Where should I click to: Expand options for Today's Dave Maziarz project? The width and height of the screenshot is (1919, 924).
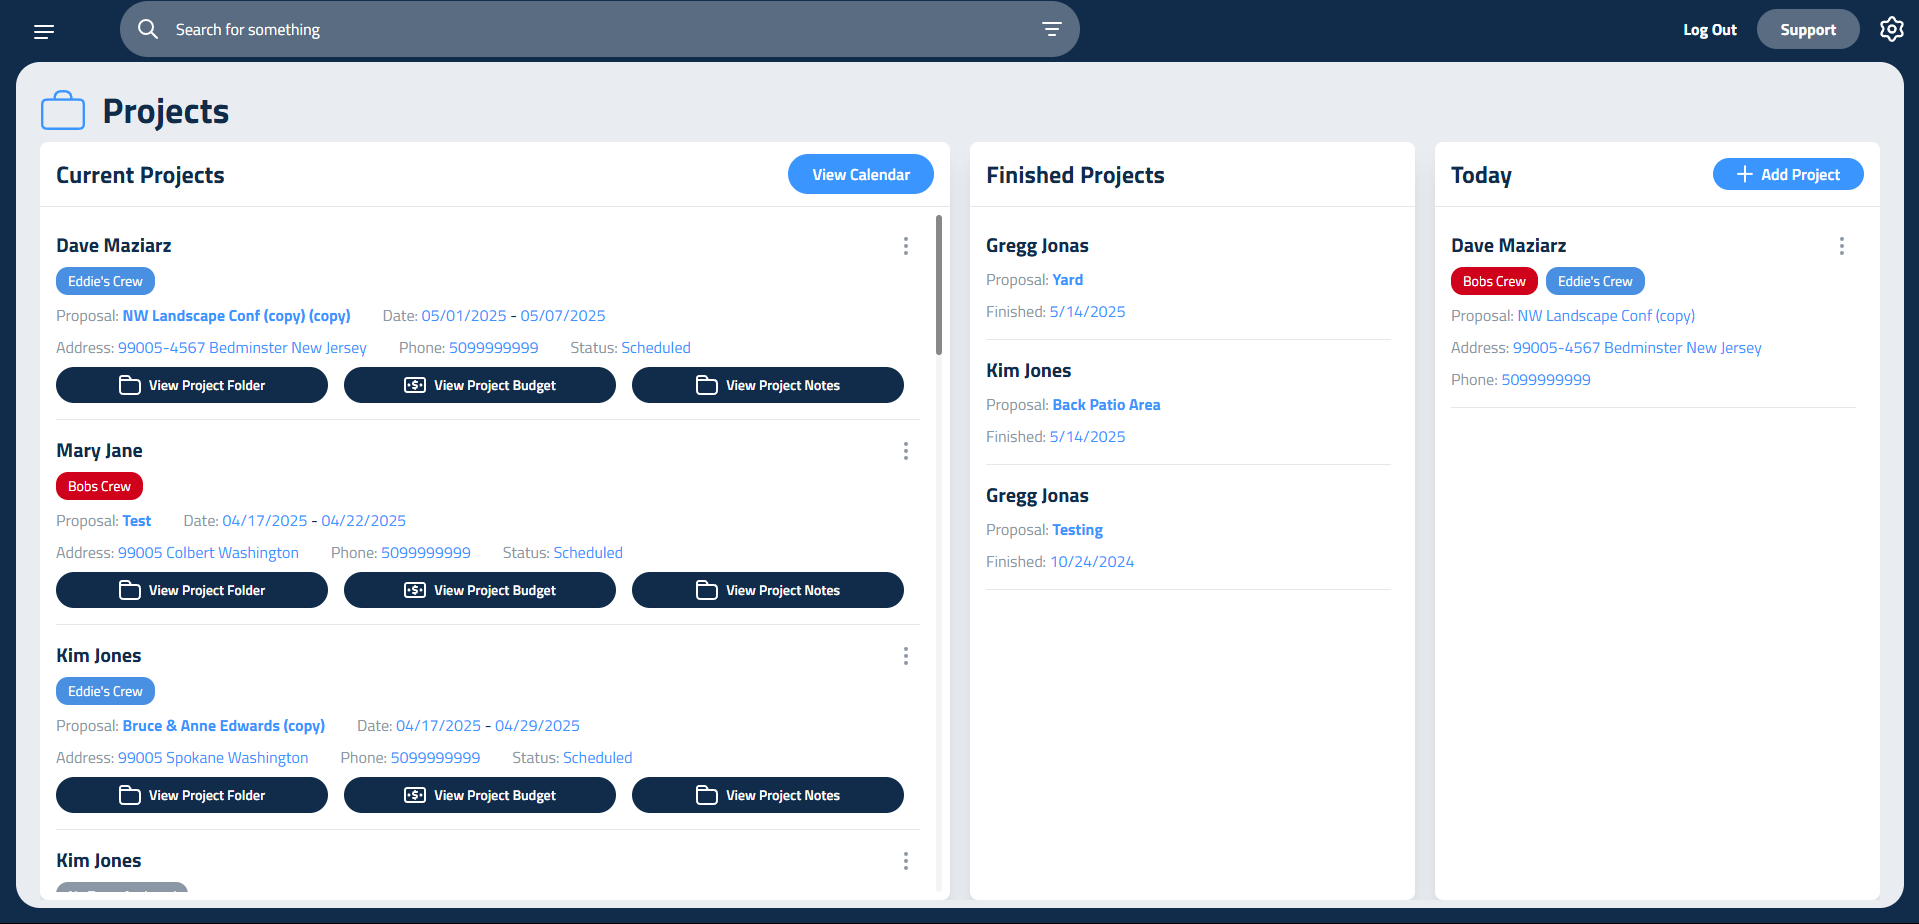(x=1841, y=246)
